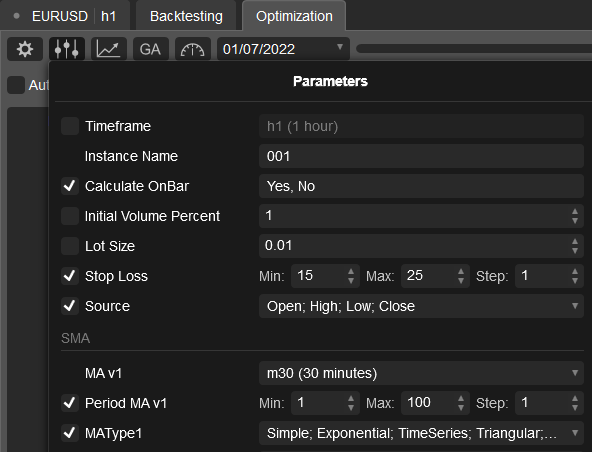Increase Stop Loss Min value stepper

pyautogui.click(x=351, y=272)
